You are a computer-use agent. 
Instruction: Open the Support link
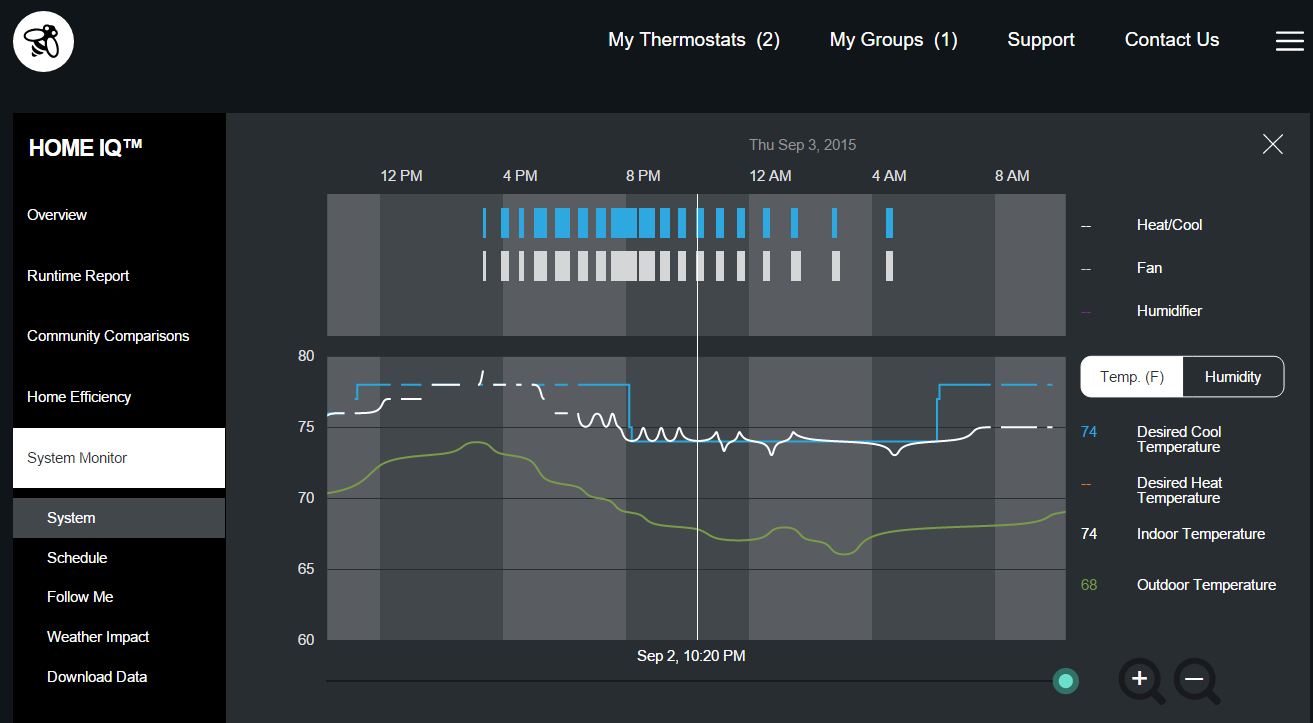click(1040, 40)
